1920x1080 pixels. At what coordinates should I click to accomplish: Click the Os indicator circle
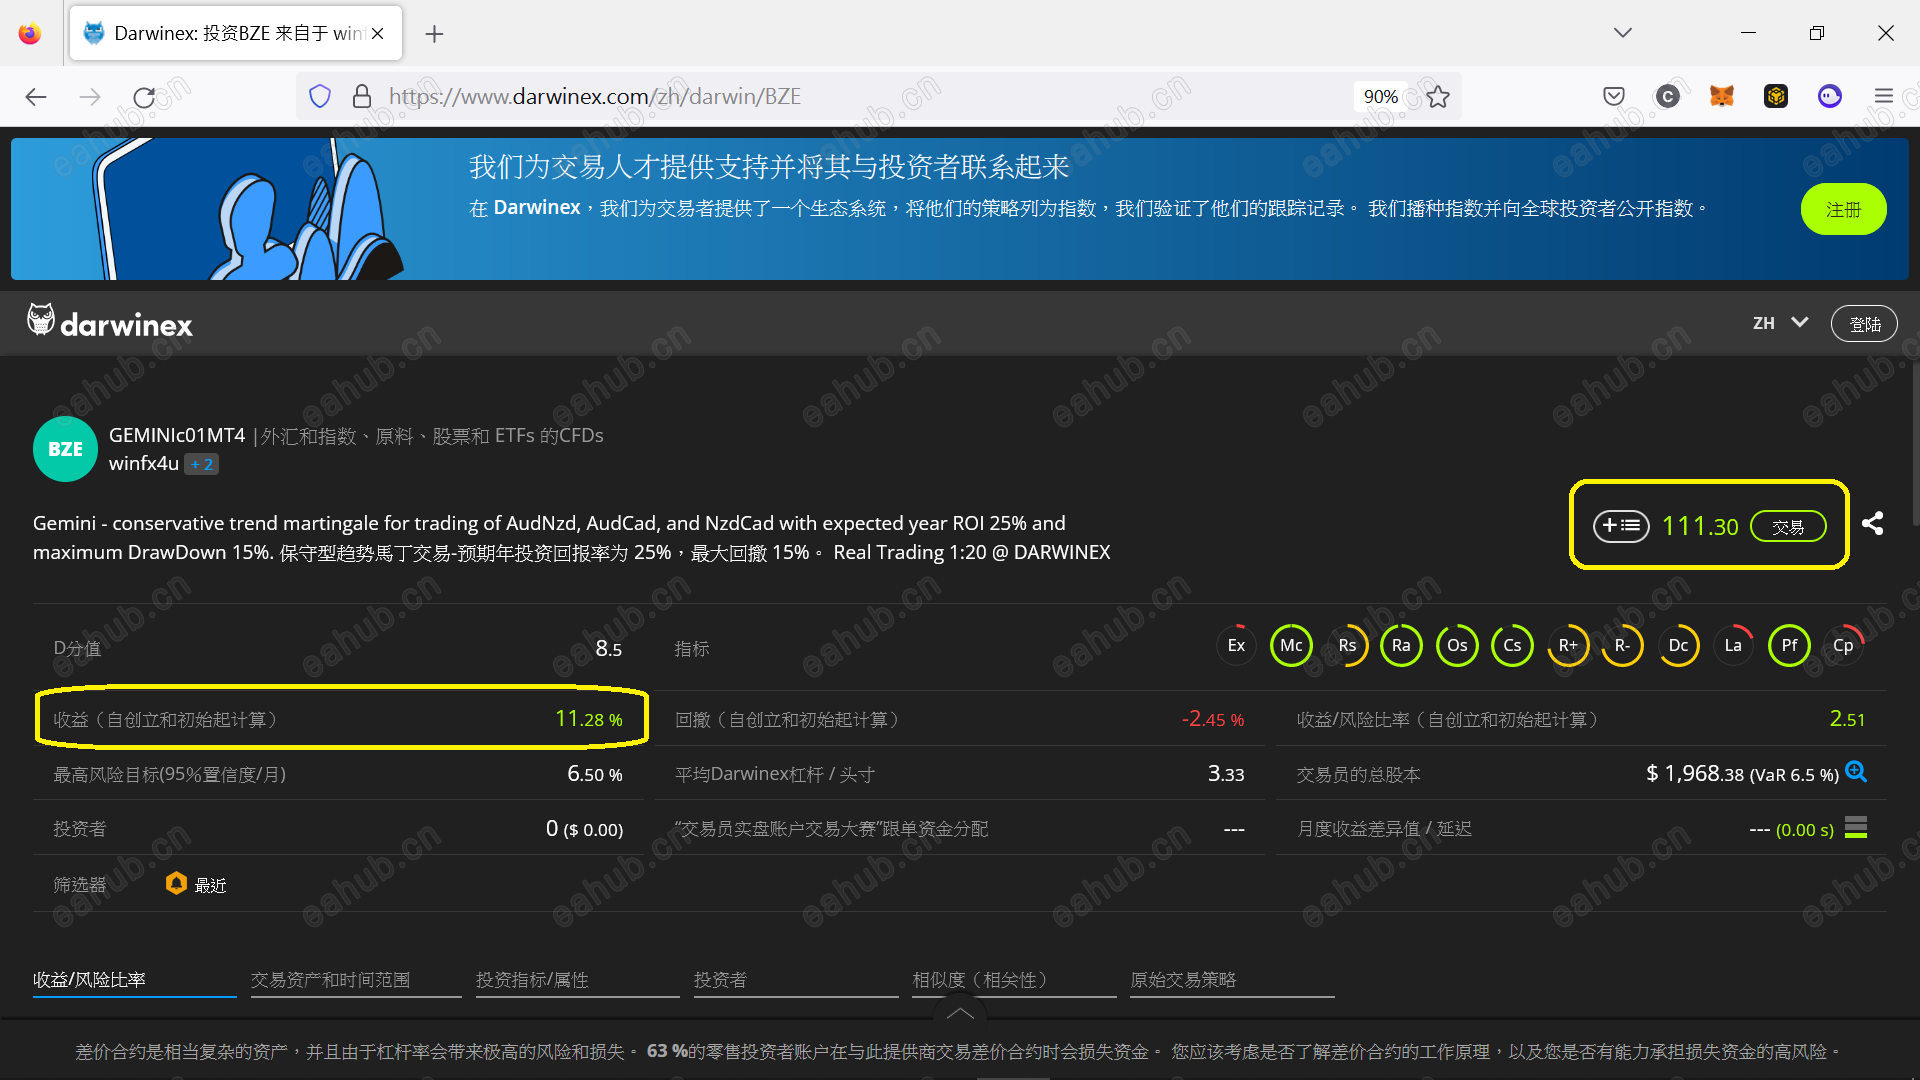pos(1457,646)
